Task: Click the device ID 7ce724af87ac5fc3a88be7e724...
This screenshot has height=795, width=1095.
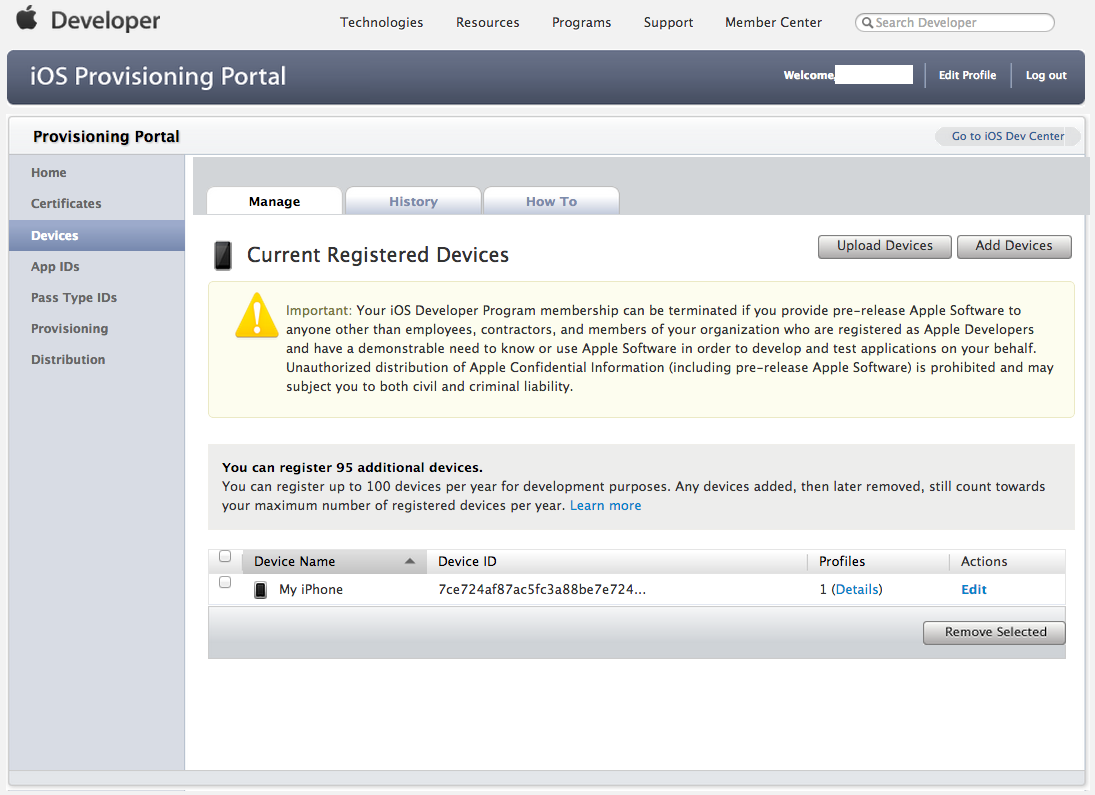Action: pyautogui.click(x=542, y=589)
